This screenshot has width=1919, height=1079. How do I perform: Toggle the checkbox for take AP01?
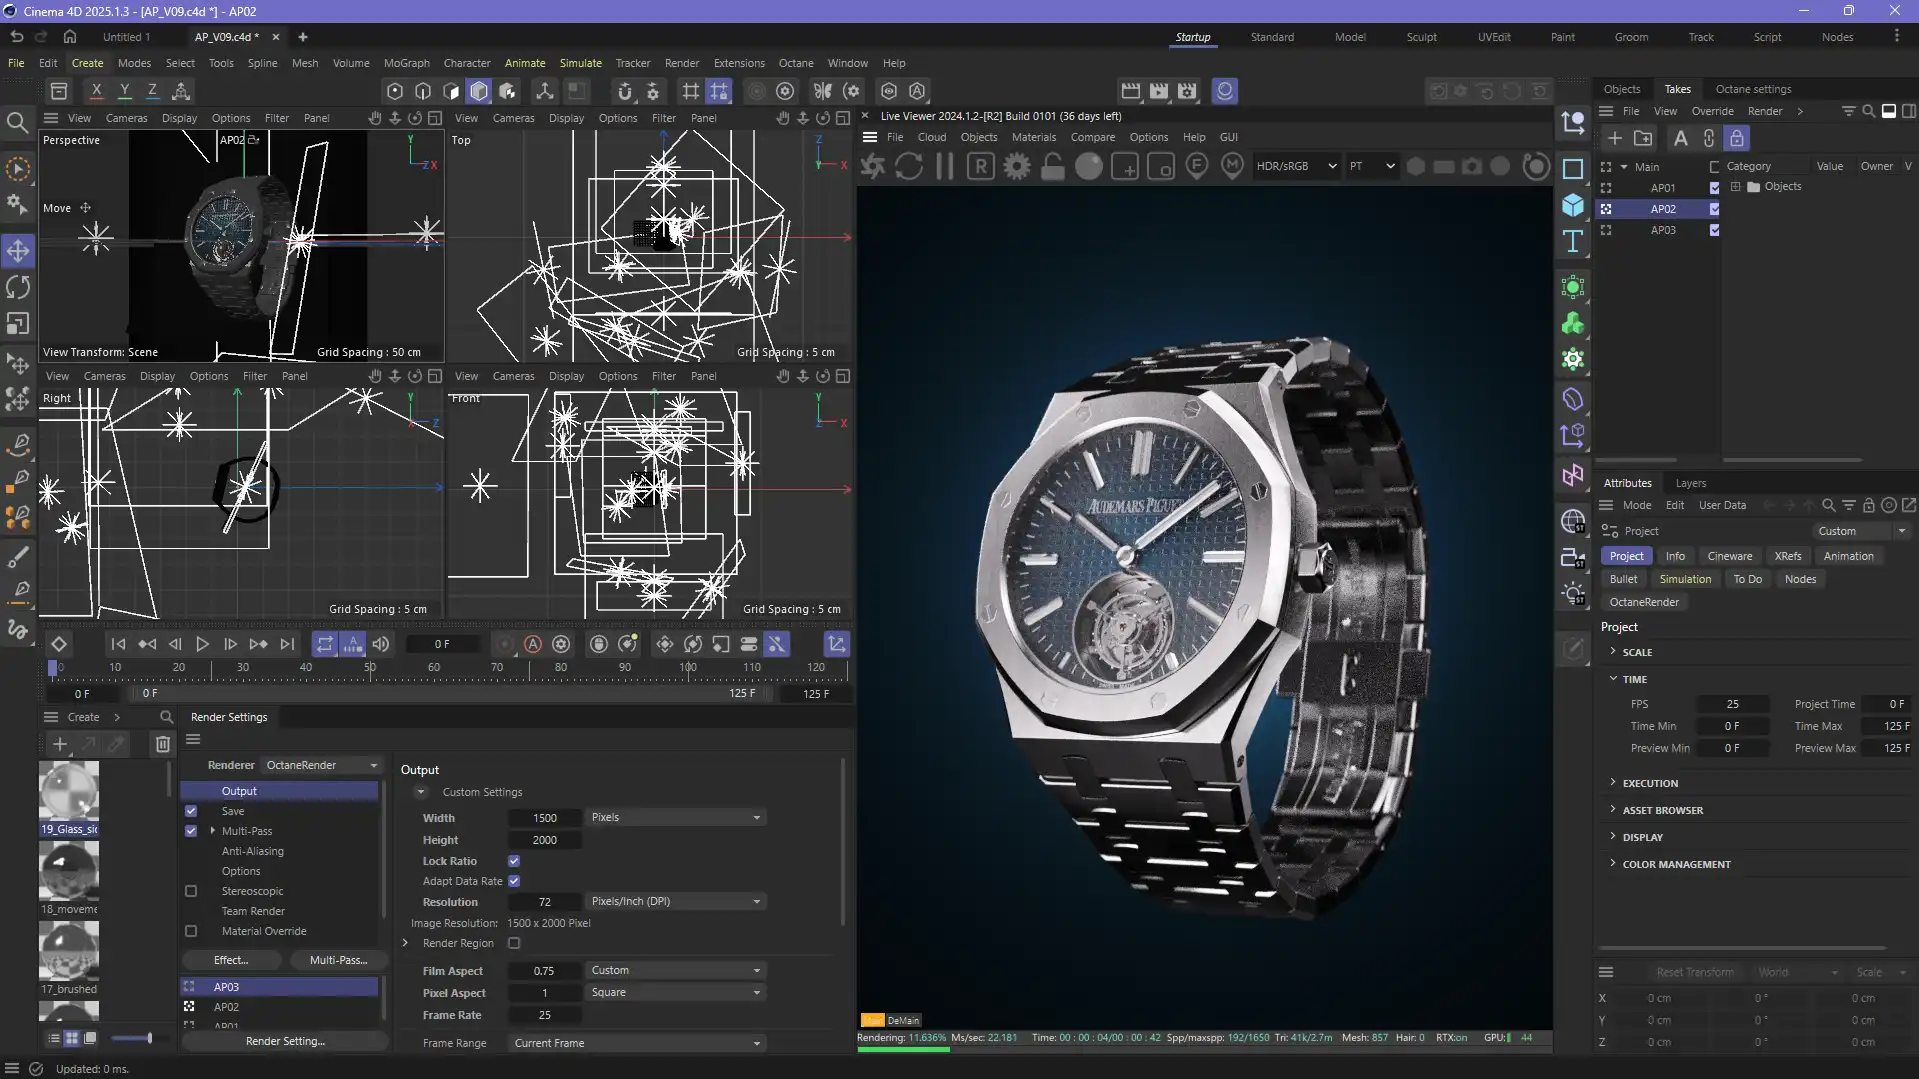click(x=1715, y=188)
